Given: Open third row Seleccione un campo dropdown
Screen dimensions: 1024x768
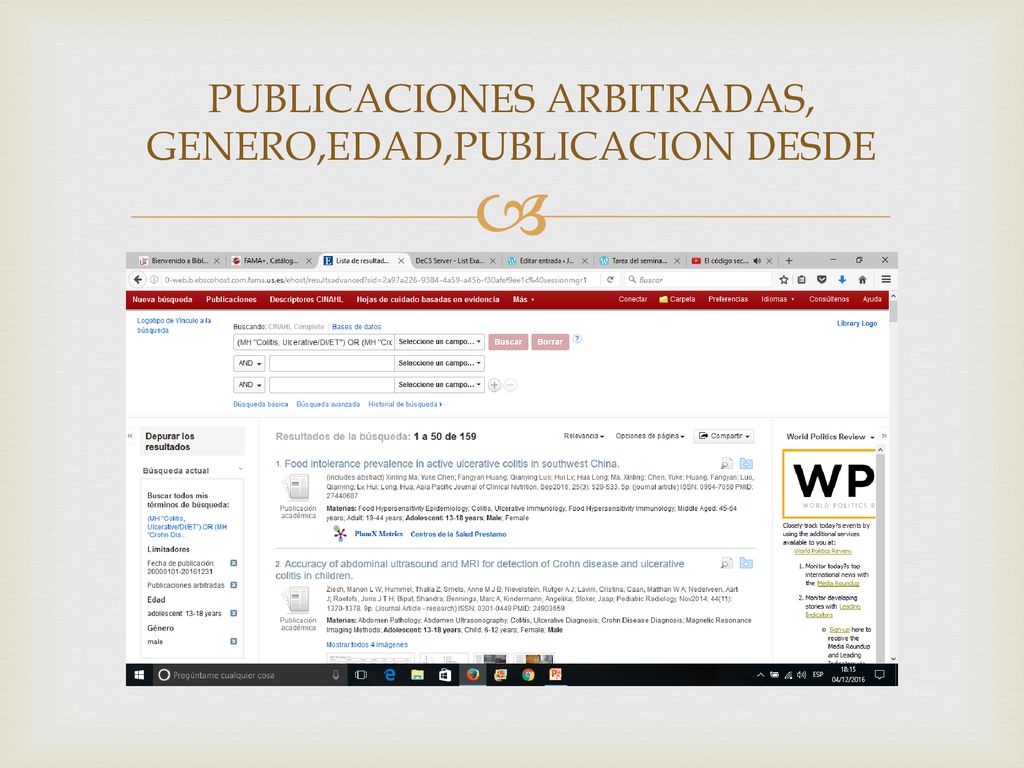Looking at the screenshot, I should click(x=440, y=385).
